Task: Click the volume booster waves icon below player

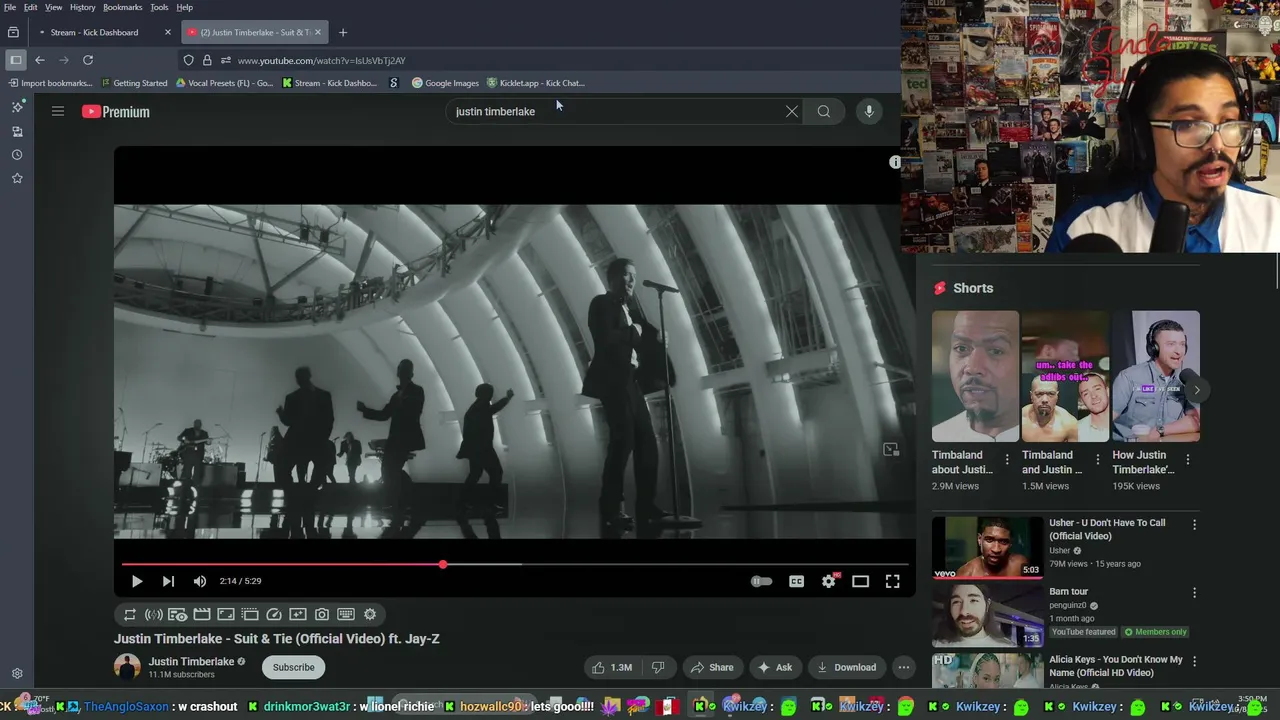Action: tap(154, 615)
